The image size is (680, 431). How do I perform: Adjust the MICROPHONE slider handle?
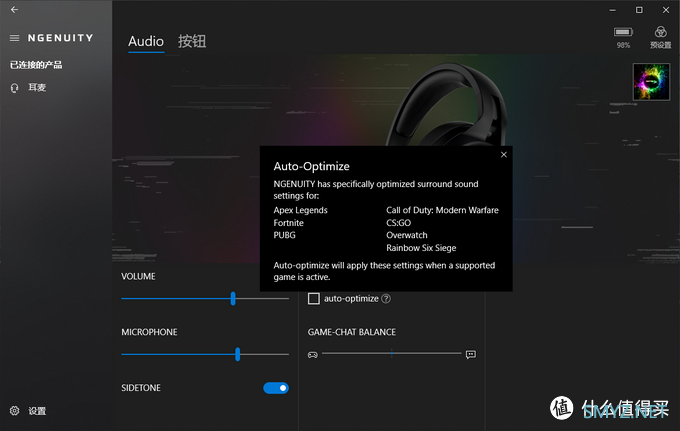click(237, 354)
